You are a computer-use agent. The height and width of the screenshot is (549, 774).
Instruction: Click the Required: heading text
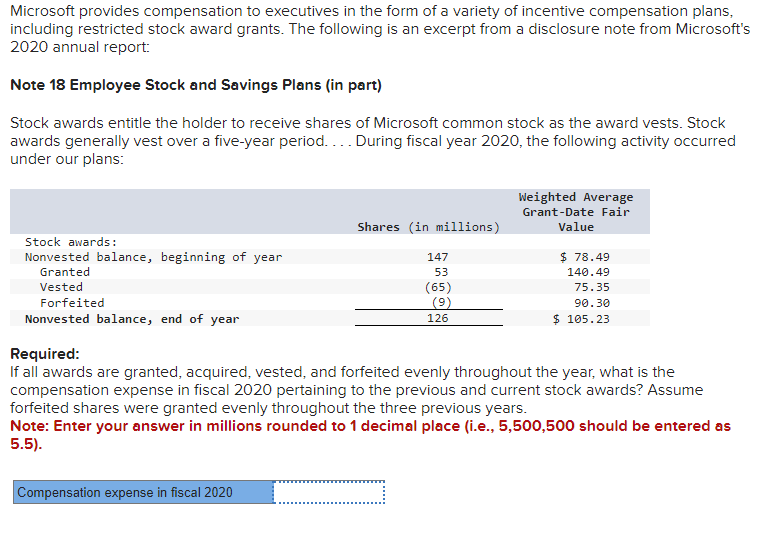[45, 353]
